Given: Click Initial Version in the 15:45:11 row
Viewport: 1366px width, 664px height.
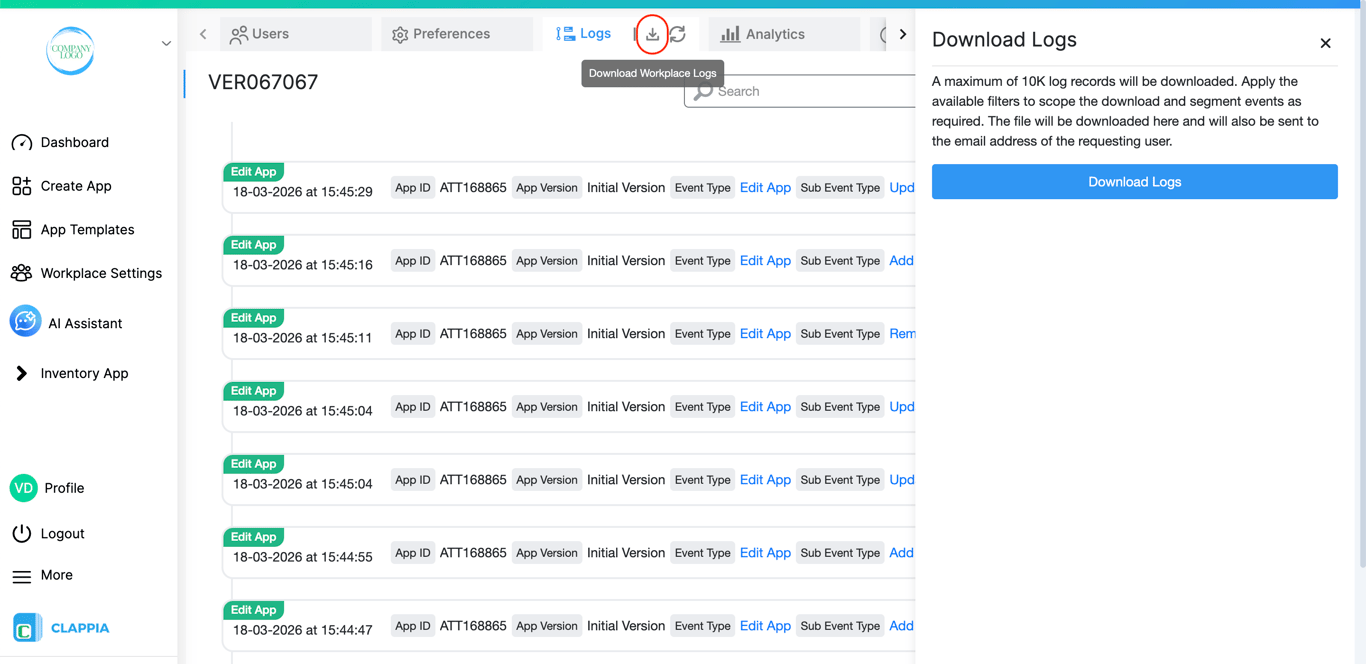Looking at the screenshot, I should point(626,334).
